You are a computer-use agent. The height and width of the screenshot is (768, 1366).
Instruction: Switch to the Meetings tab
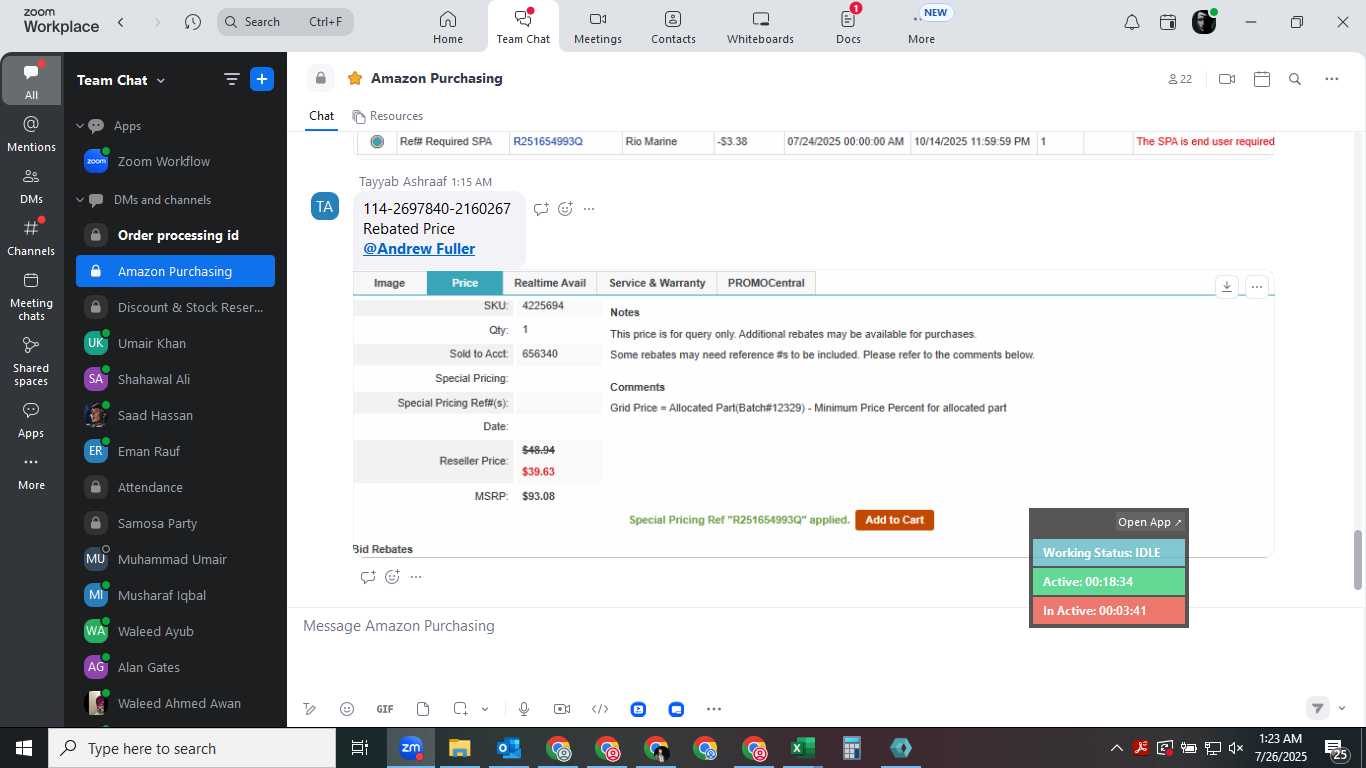click(598, 27)
